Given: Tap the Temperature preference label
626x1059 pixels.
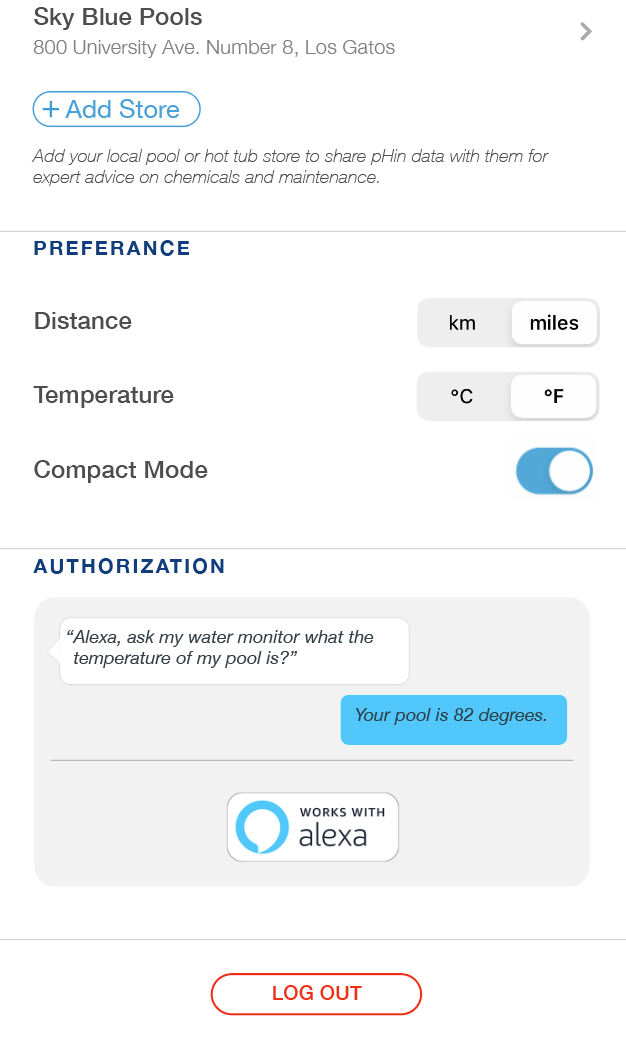Looking at the screenshot, I should [x=104, y=395].
